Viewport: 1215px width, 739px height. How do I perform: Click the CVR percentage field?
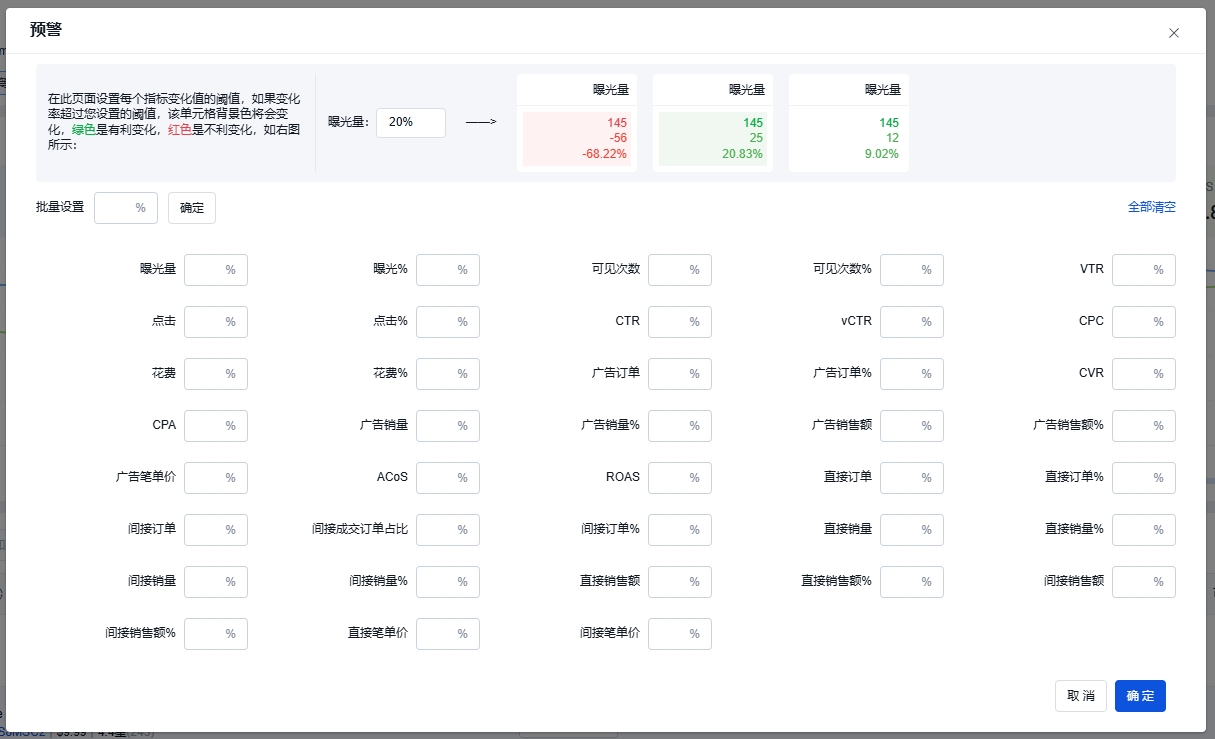pos(1138,374)
